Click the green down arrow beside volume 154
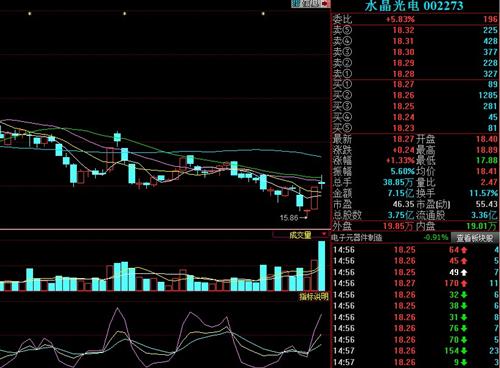 point(464,351)
